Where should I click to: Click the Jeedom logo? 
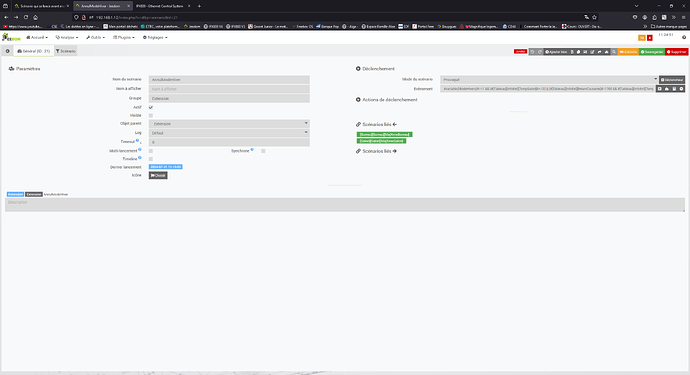pyautogui.click(x=11, y=37)
